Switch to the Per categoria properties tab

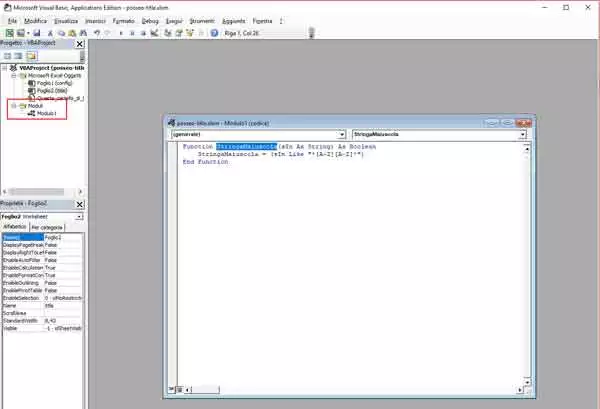click(x=47, y=228)
